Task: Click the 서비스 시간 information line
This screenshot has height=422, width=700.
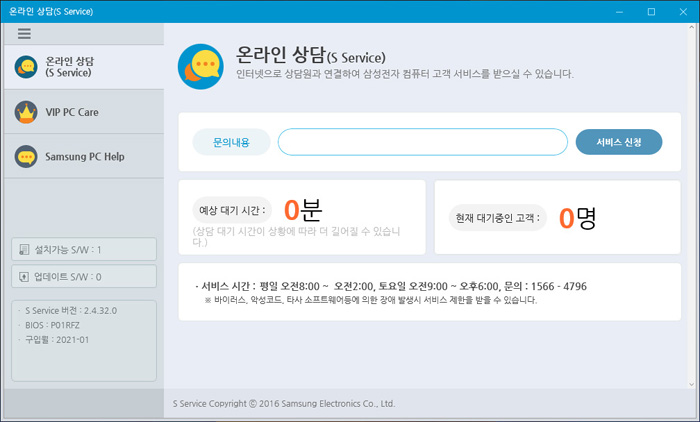Action: (391, 286)
